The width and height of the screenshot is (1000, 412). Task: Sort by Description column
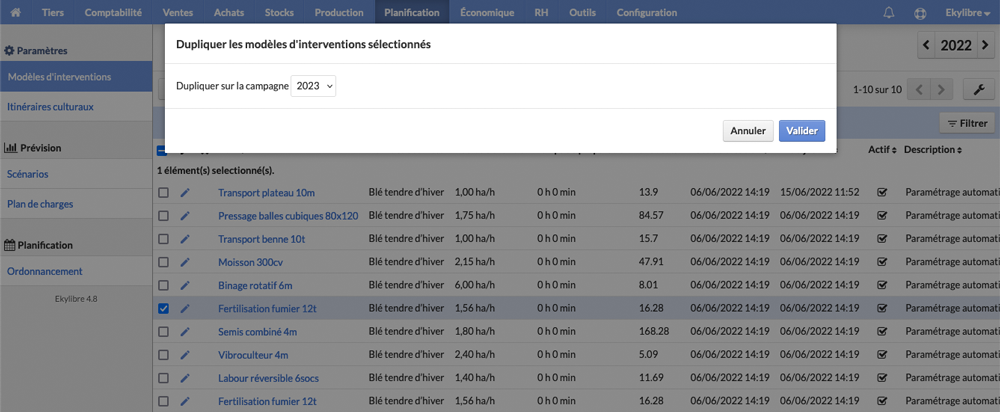point(933,150)
